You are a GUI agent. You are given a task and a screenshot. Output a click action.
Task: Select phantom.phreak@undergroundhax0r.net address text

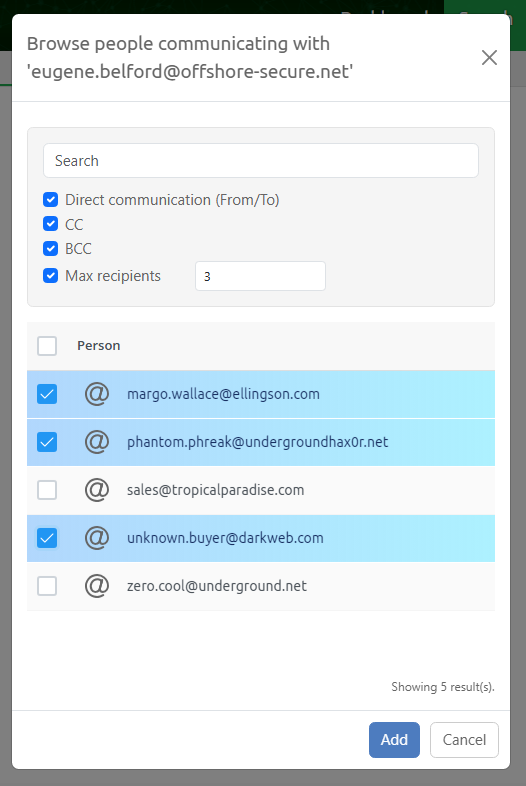257,442
